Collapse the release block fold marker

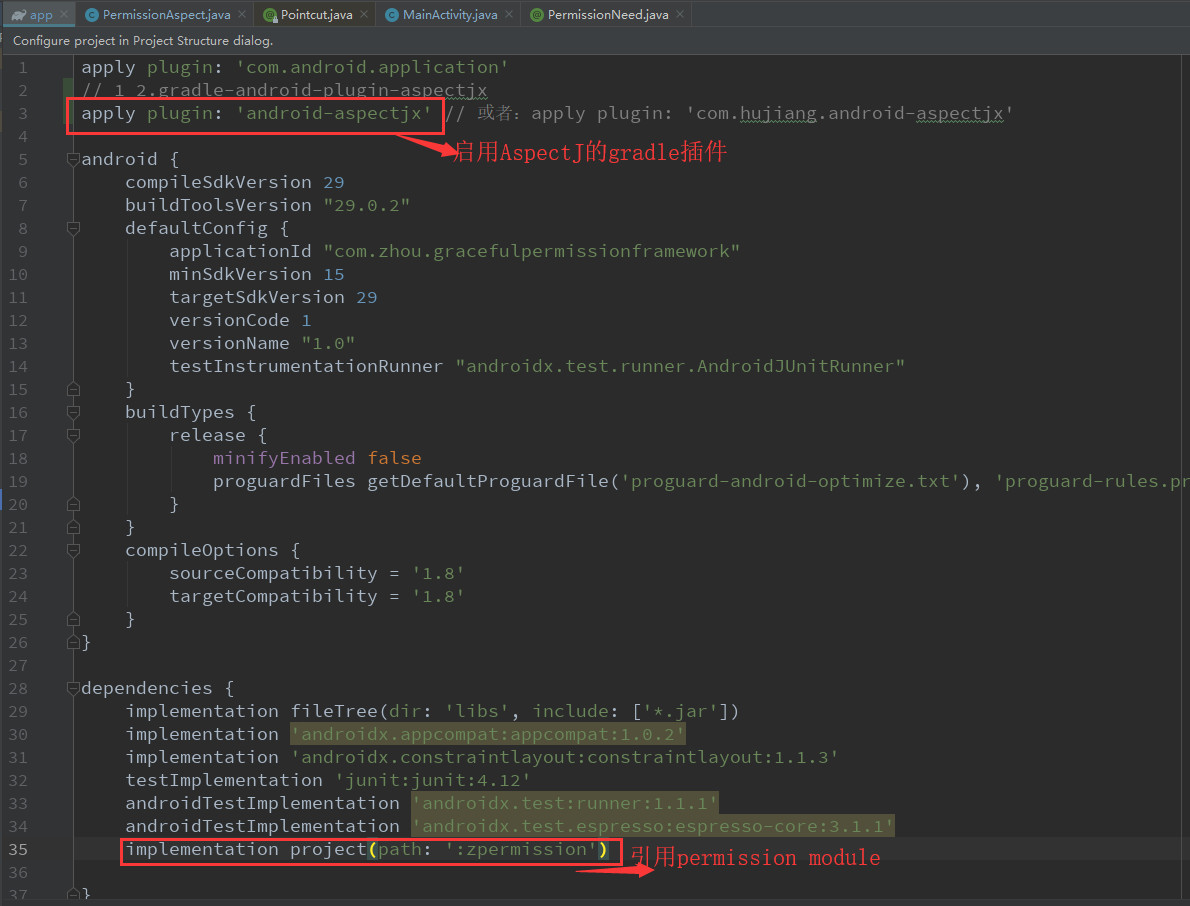(x=74, y=435)
